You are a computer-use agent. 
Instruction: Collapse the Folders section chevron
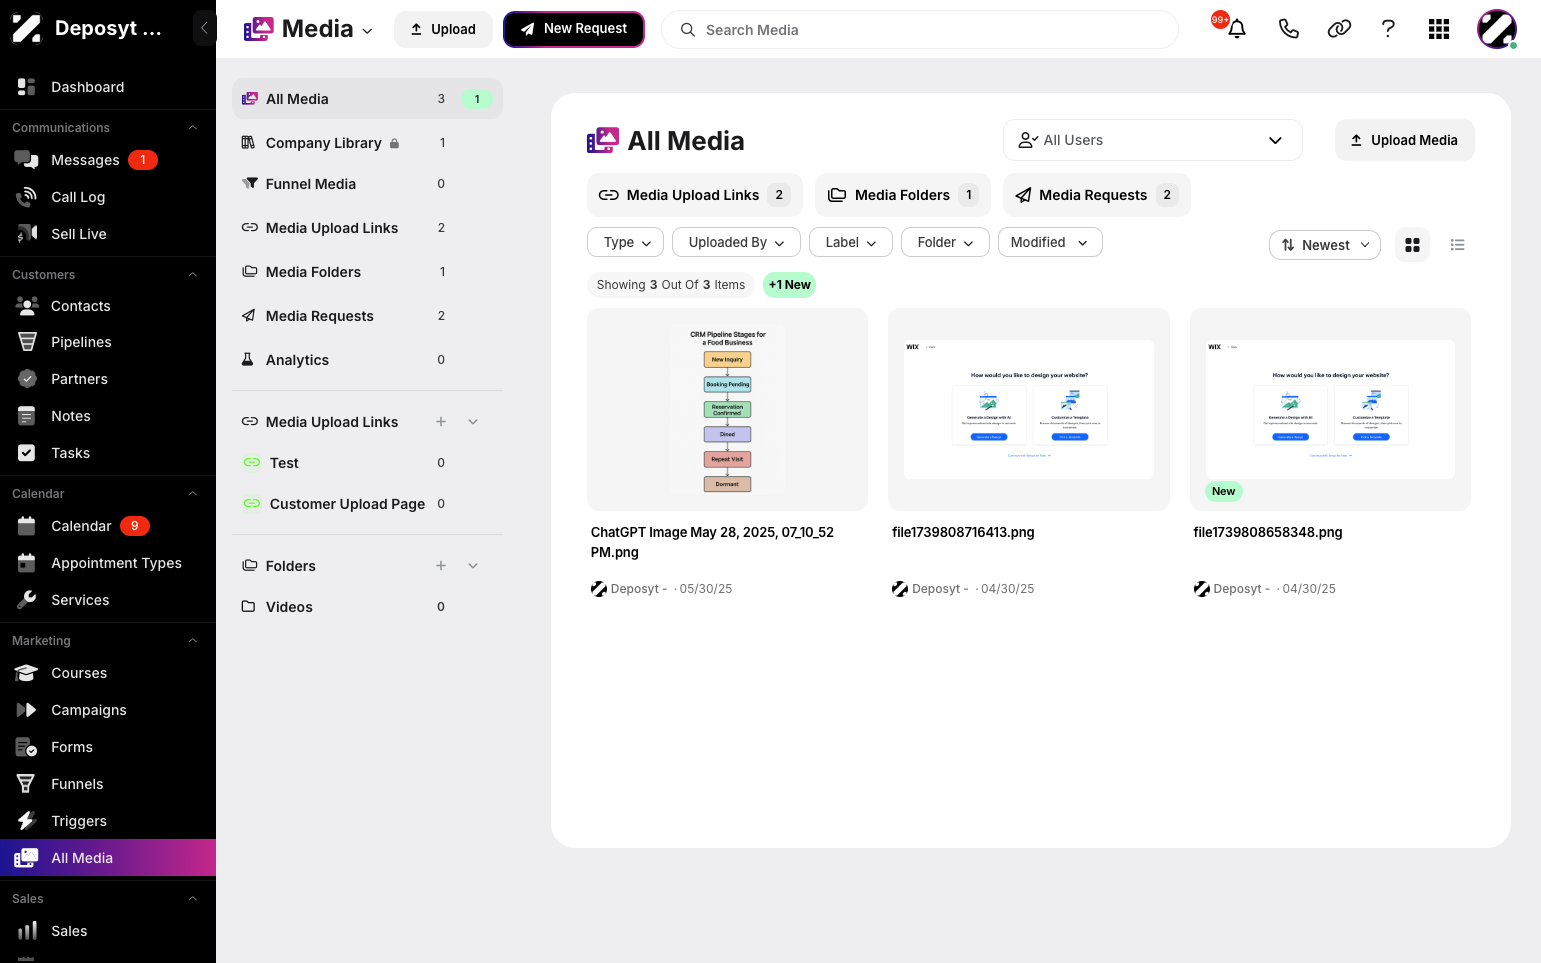tap(473, 566)
